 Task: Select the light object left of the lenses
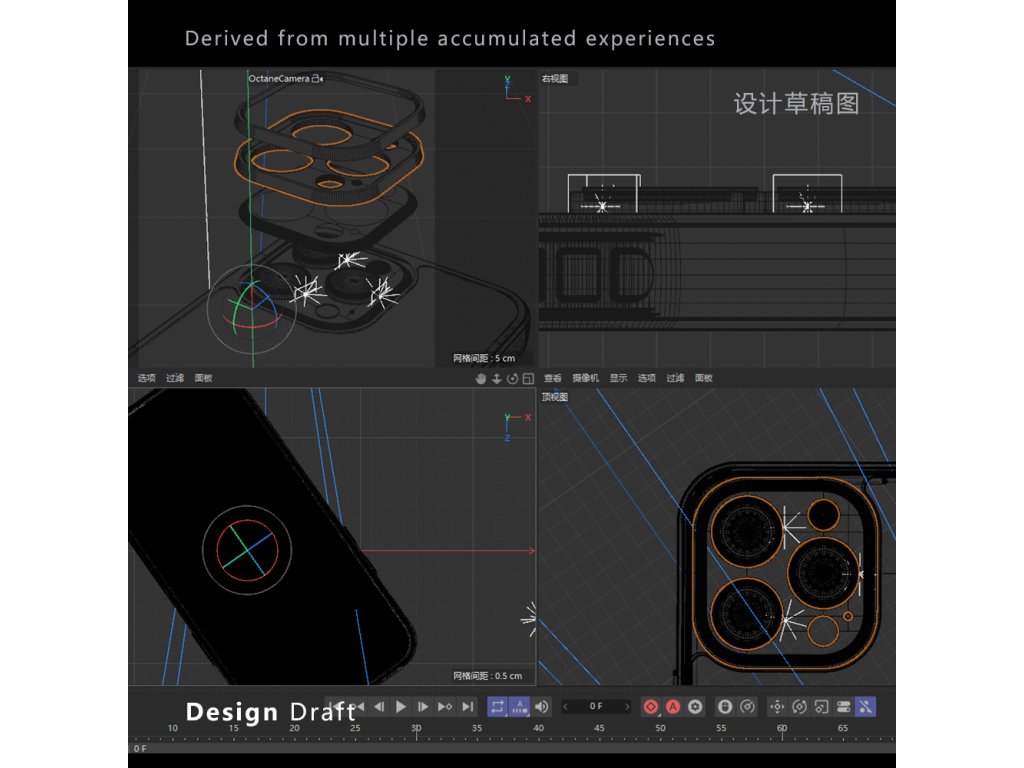(x=306, y=291)
